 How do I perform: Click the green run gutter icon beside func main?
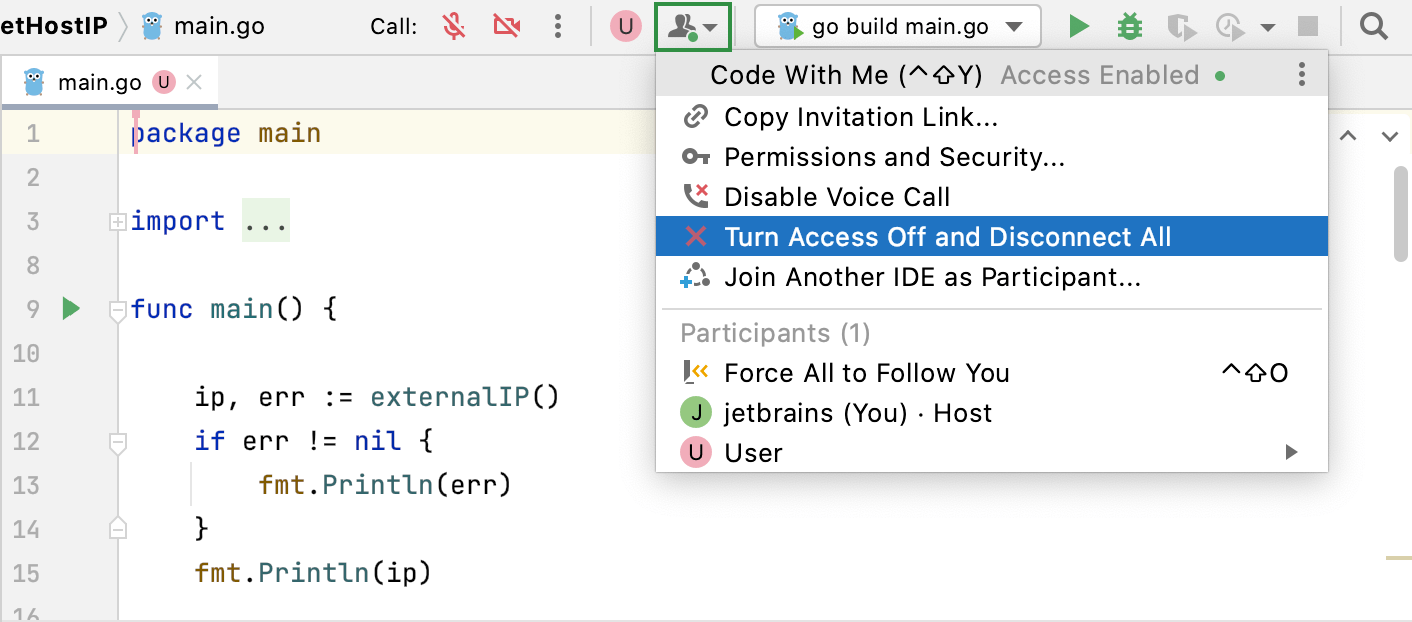[x=70, y=308]
